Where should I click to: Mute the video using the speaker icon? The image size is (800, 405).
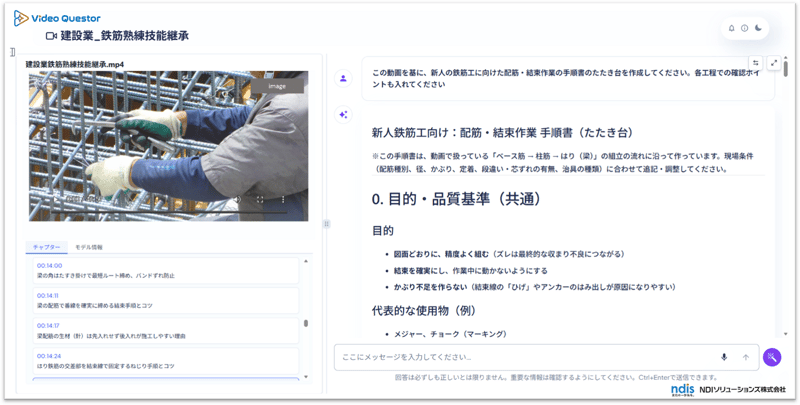click(237, 199)
